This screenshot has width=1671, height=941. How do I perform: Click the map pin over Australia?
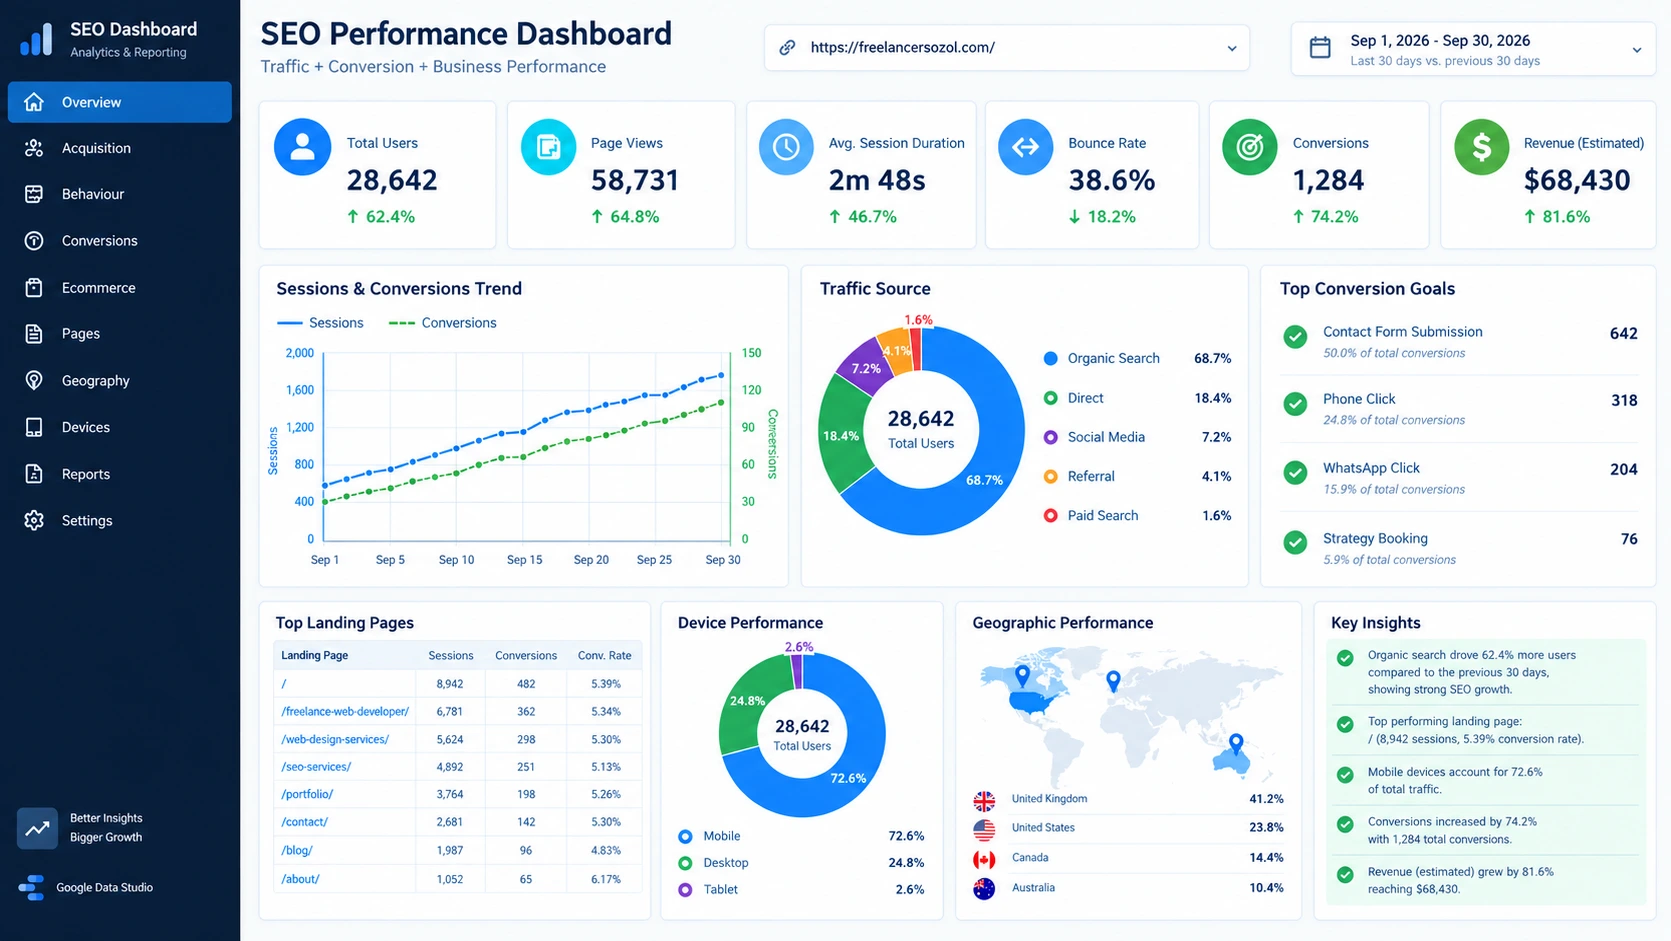click(x=1236, y=744)
